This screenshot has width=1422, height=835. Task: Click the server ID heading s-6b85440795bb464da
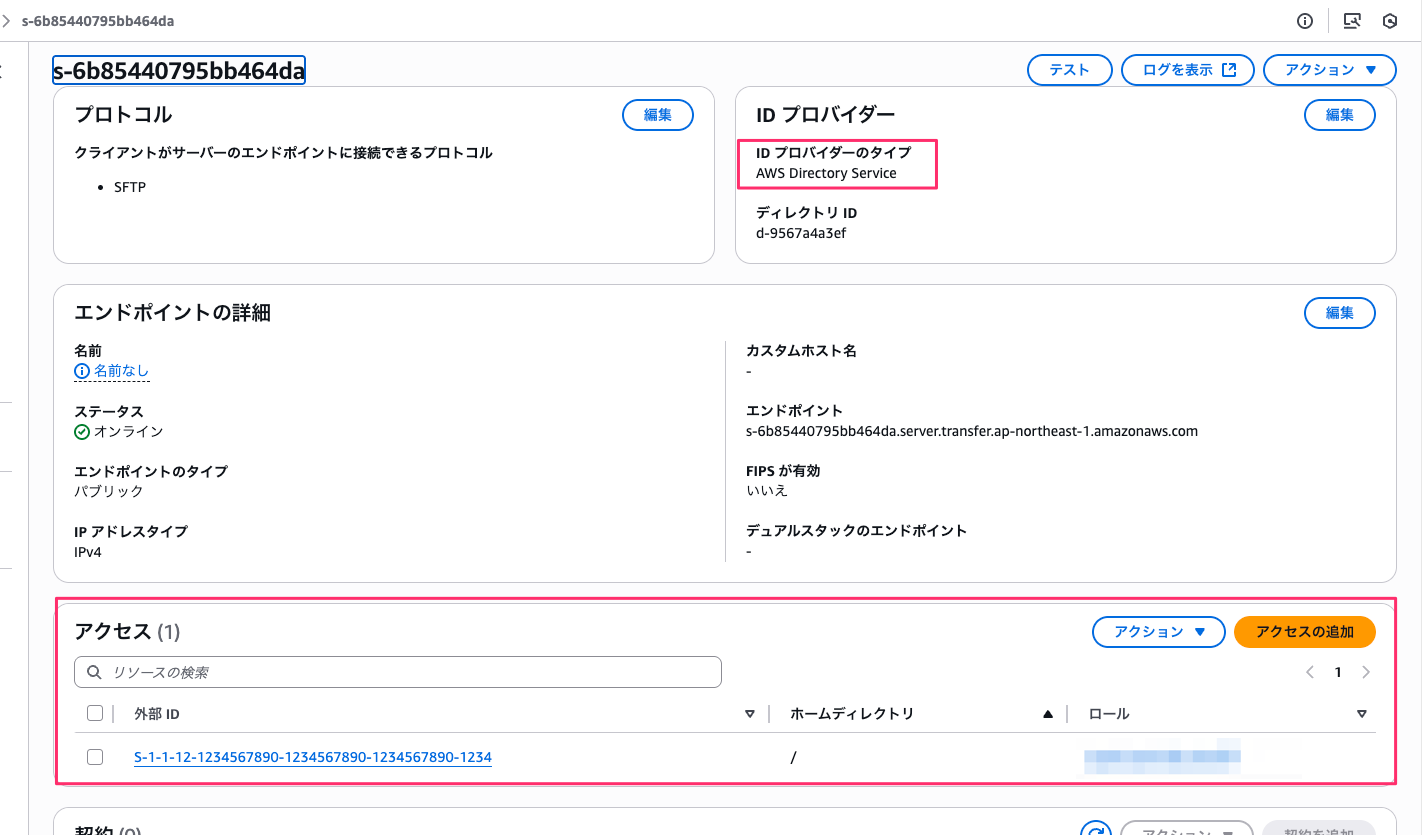pyautogui.click(x=179, y=70)
